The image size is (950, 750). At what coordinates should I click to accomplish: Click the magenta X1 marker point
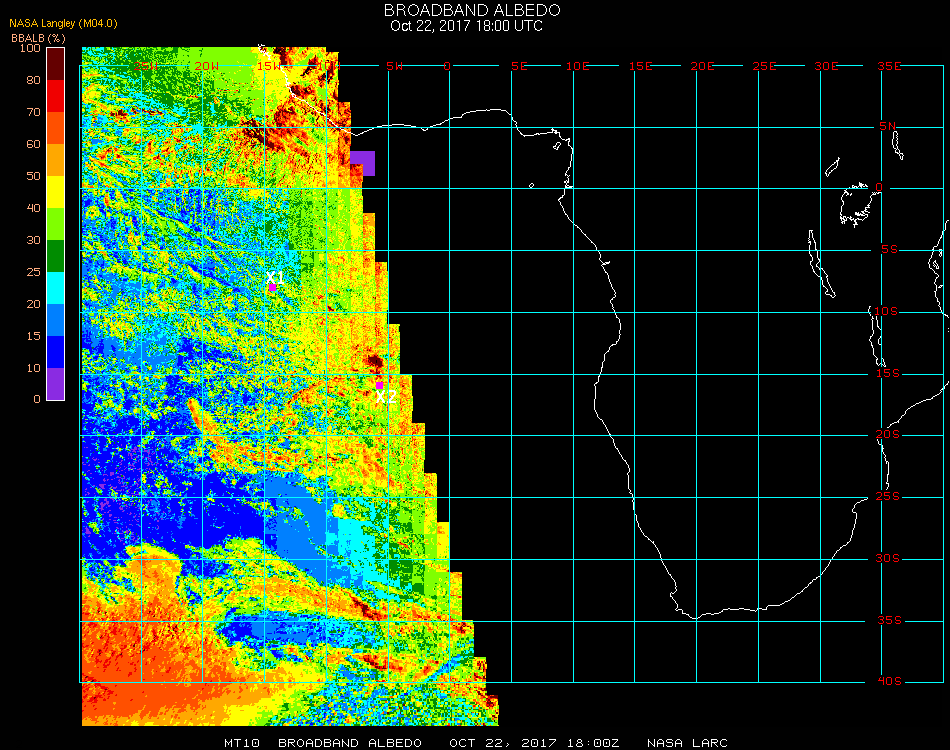pos(273,287)
